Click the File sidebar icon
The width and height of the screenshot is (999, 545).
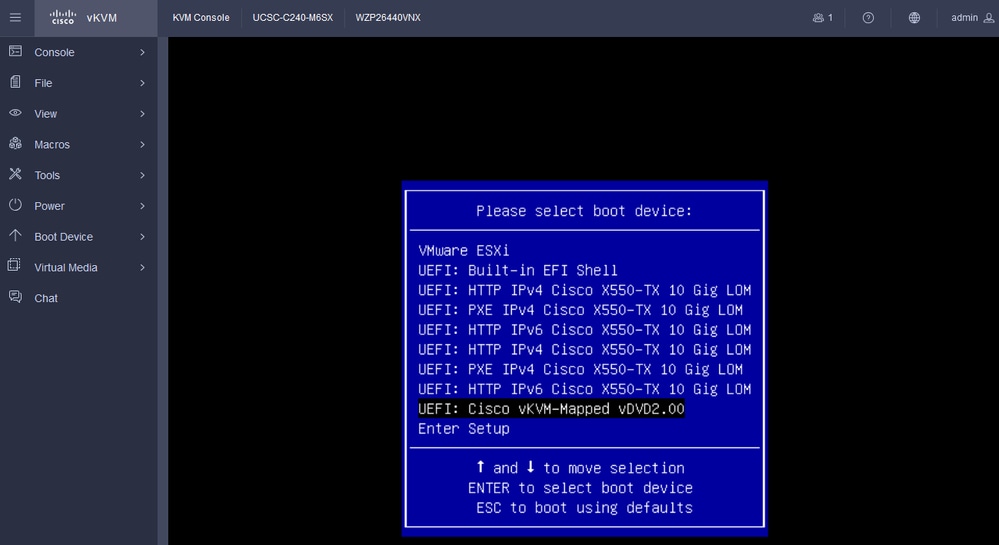point(15,82)
